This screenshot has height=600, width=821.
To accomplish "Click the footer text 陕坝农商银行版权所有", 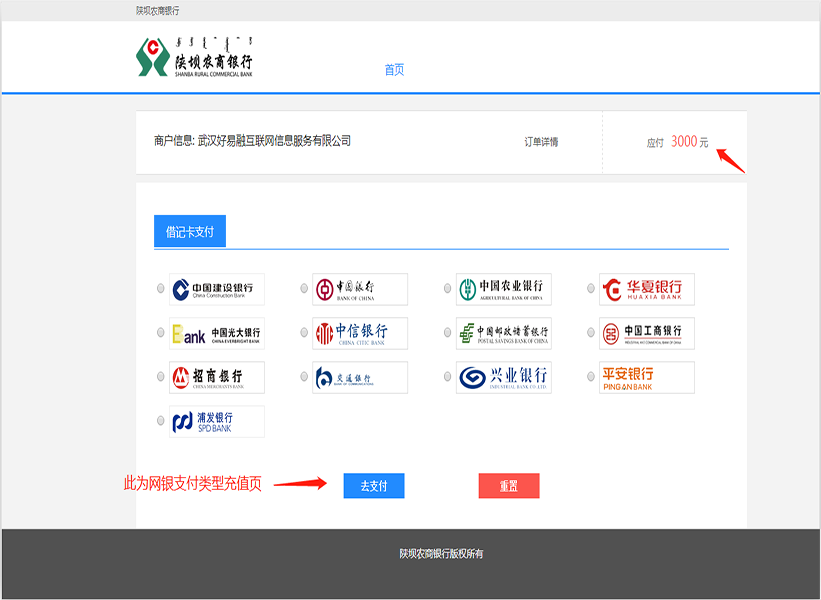I will point(441,553).
